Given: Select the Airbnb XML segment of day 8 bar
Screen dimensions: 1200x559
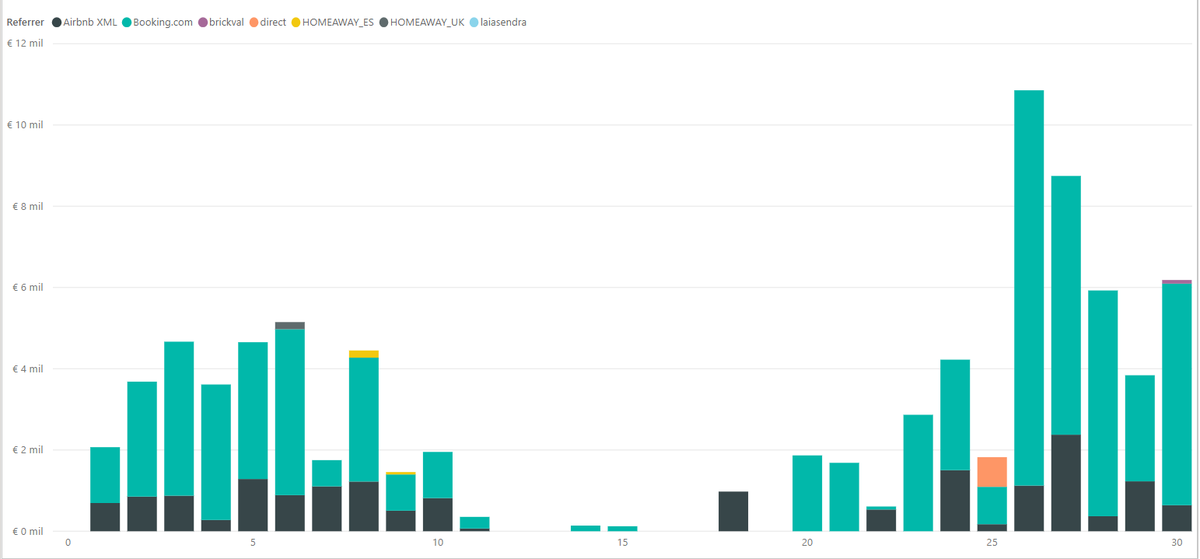Looking at the screenshot, I should 363,506.
